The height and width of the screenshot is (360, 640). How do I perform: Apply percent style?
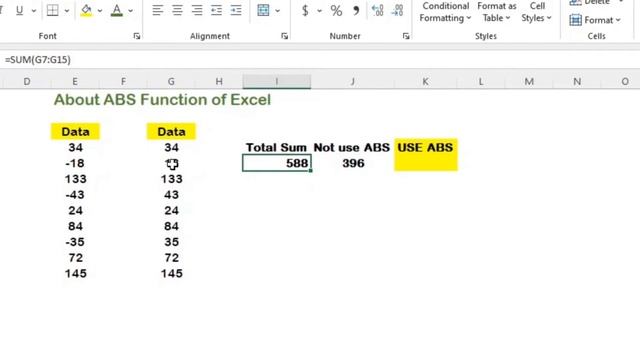coord(336,10)
